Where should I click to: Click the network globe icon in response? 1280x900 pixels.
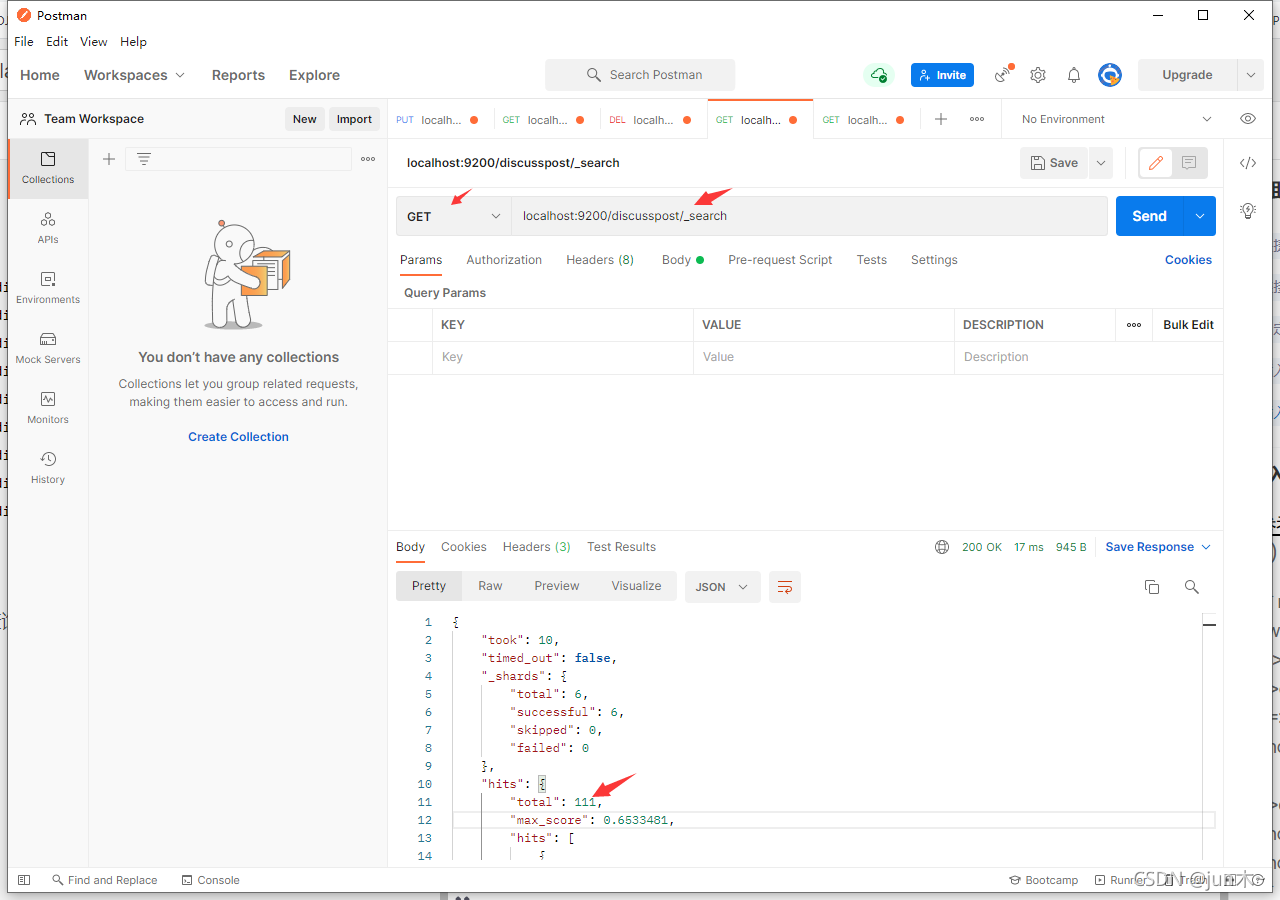click(x=942, y=547)
